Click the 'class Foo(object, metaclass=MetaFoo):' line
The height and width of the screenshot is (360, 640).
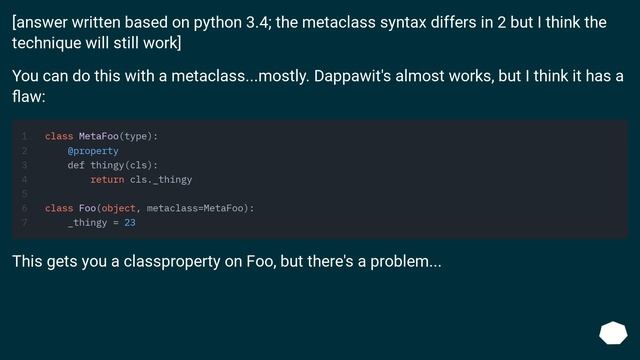click(149, 208)
